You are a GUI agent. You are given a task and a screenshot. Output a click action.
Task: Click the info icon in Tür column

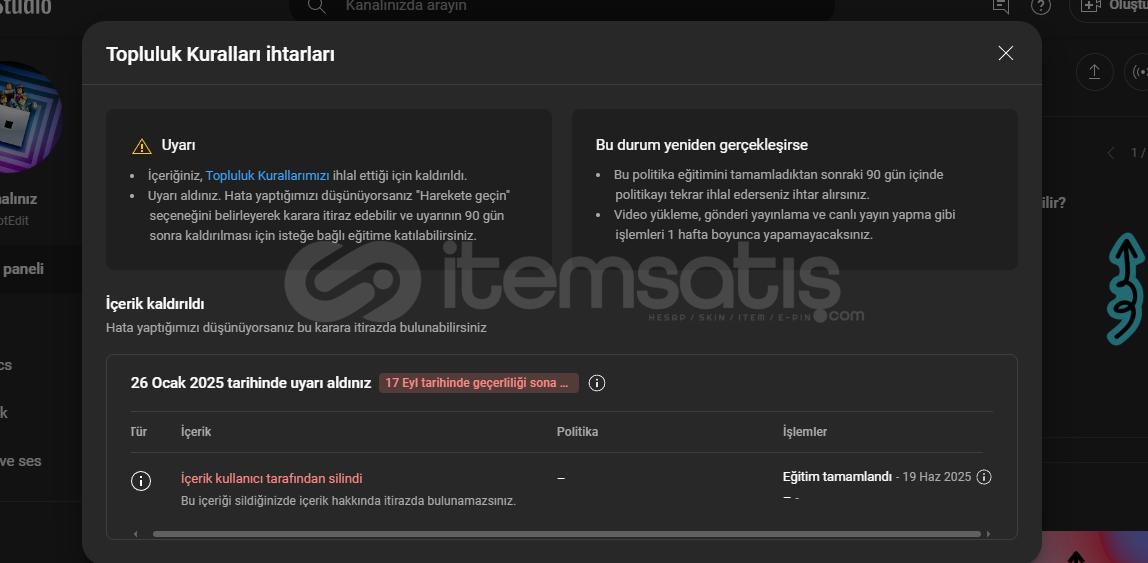coord(141,481)
